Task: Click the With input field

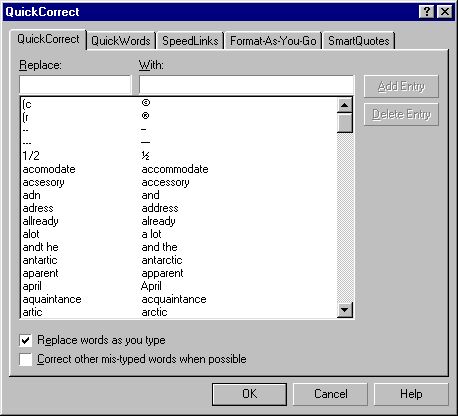Action: point(246,85)
